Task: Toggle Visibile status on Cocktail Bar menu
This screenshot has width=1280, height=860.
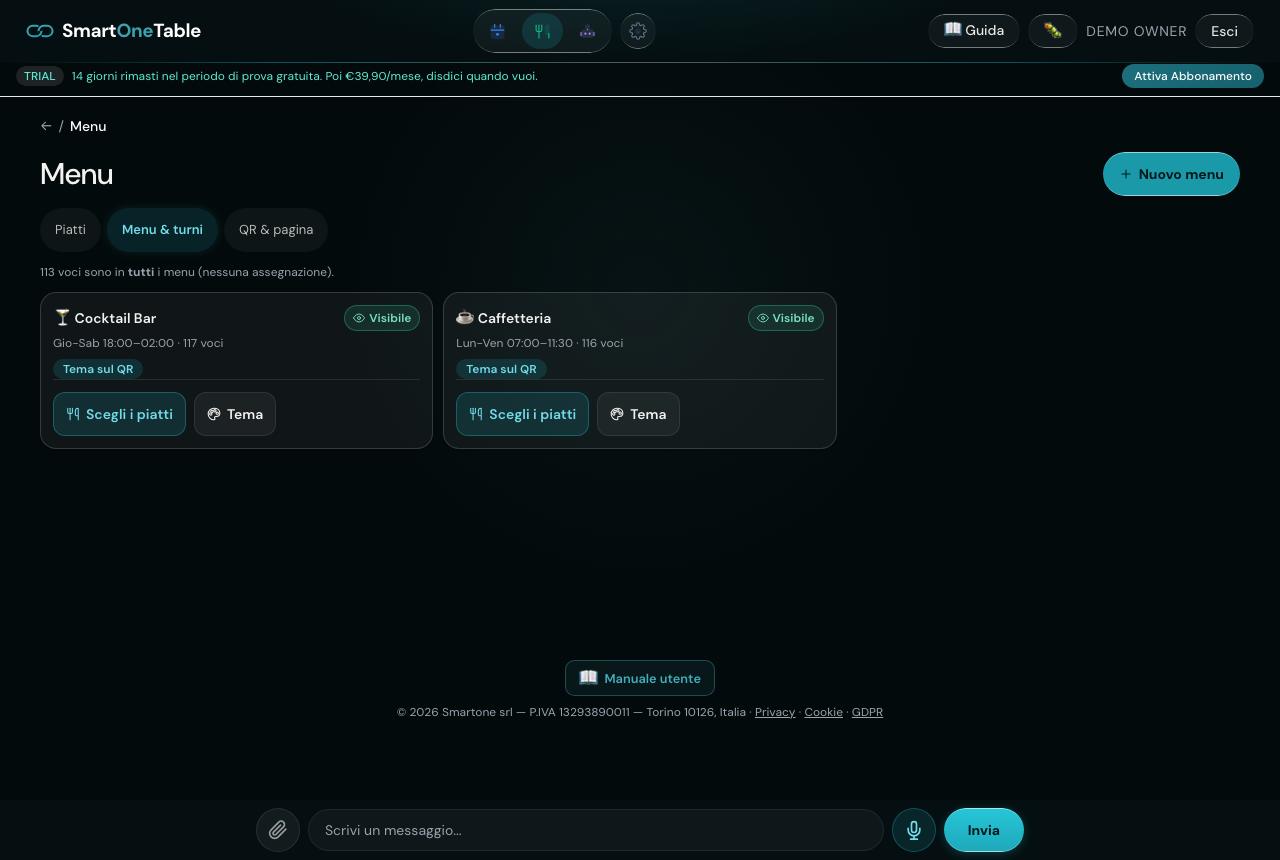Action: tap(382, 318)
